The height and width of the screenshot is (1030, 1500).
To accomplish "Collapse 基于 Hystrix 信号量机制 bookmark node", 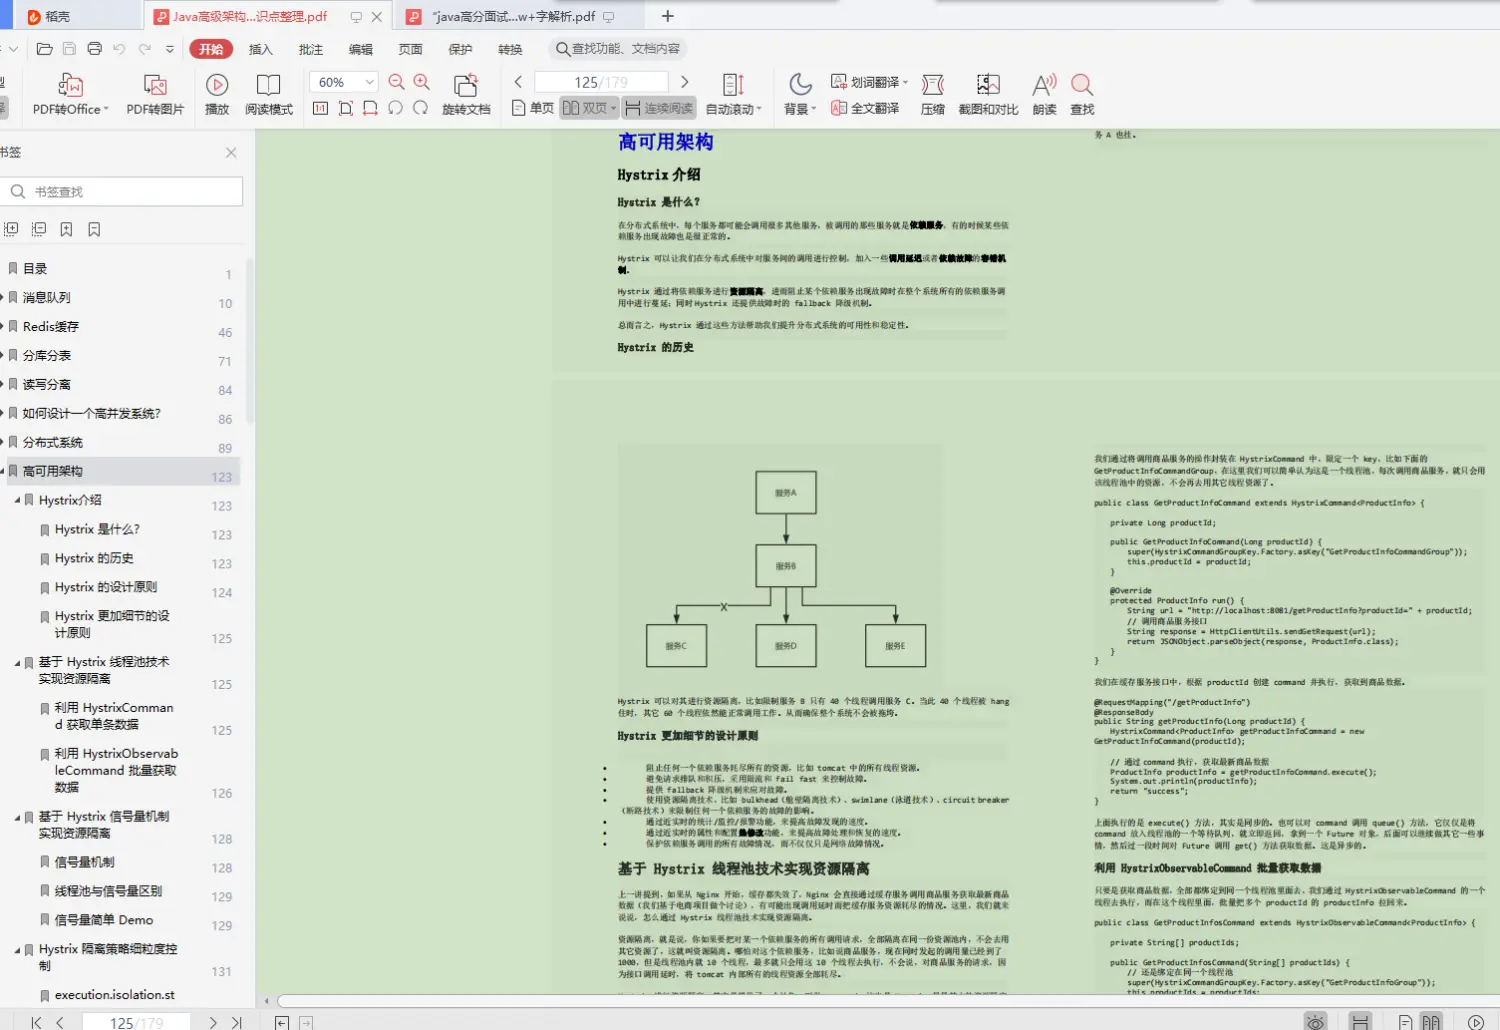I will 17,817.
